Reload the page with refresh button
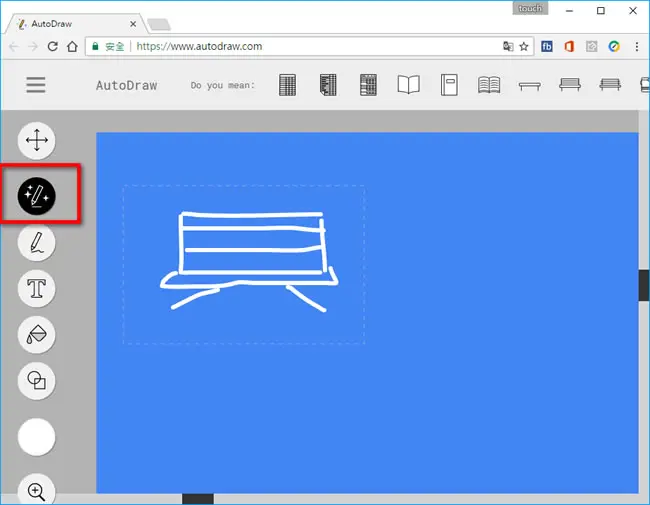Viewport: 650px width, 505px height. click(53, 46)
